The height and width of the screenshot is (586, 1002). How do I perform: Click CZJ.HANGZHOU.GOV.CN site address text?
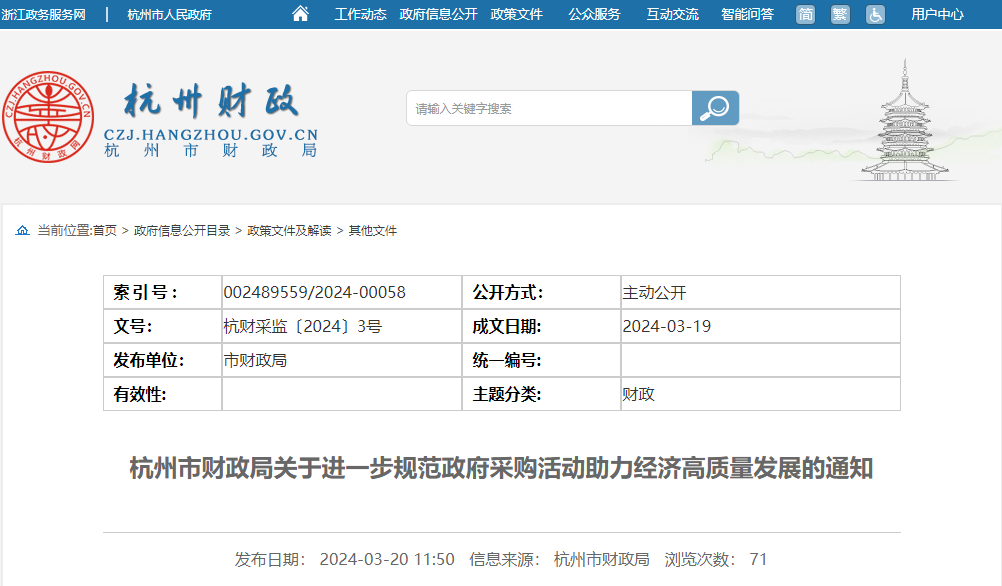211,135
